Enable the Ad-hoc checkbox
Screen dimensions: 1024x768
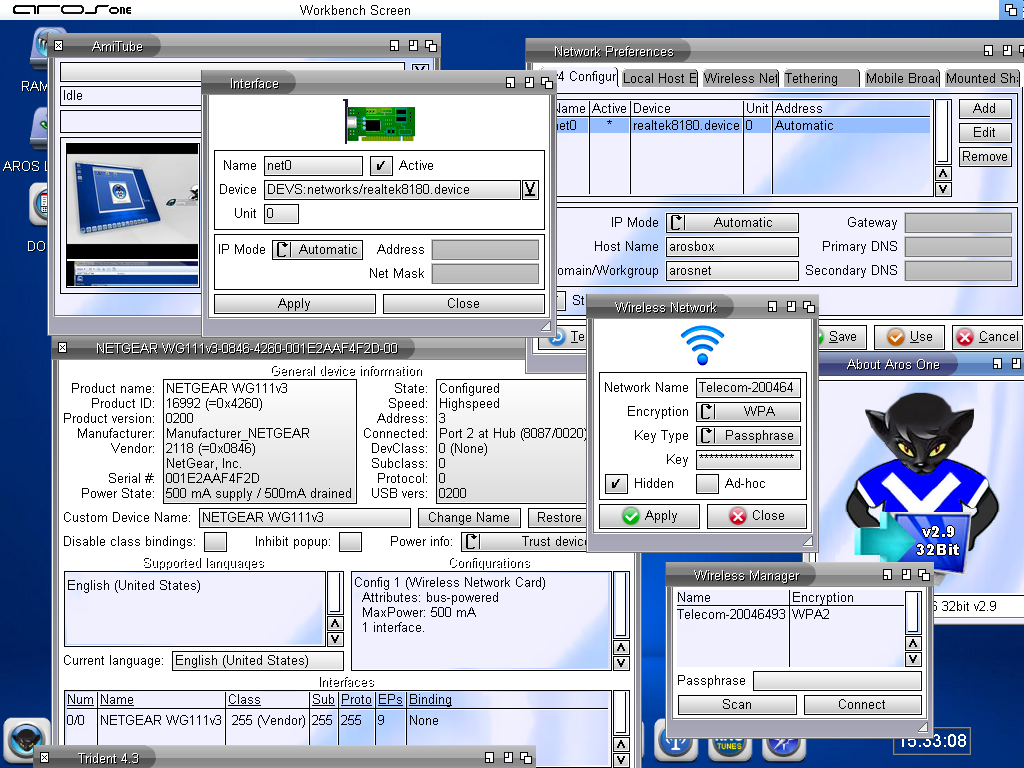coord(707,484)
